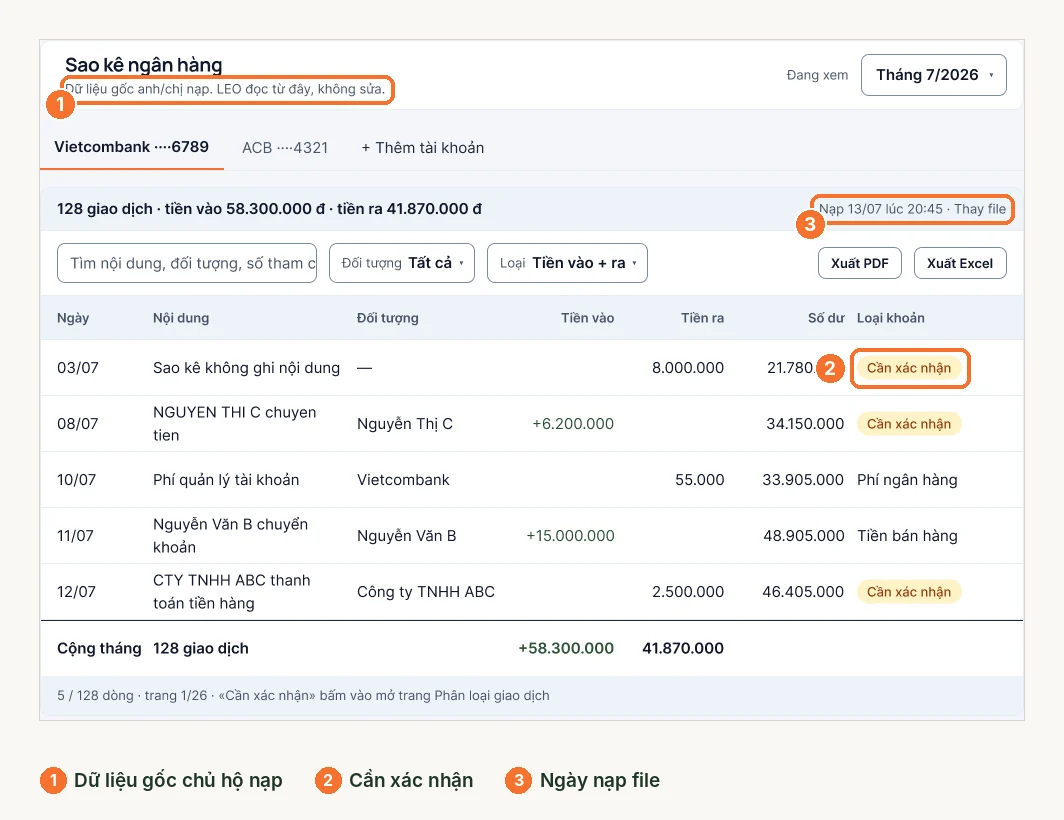Click the Số dư column header
Viewport: 1064px width, 820px height.
[x=826, y=318]
